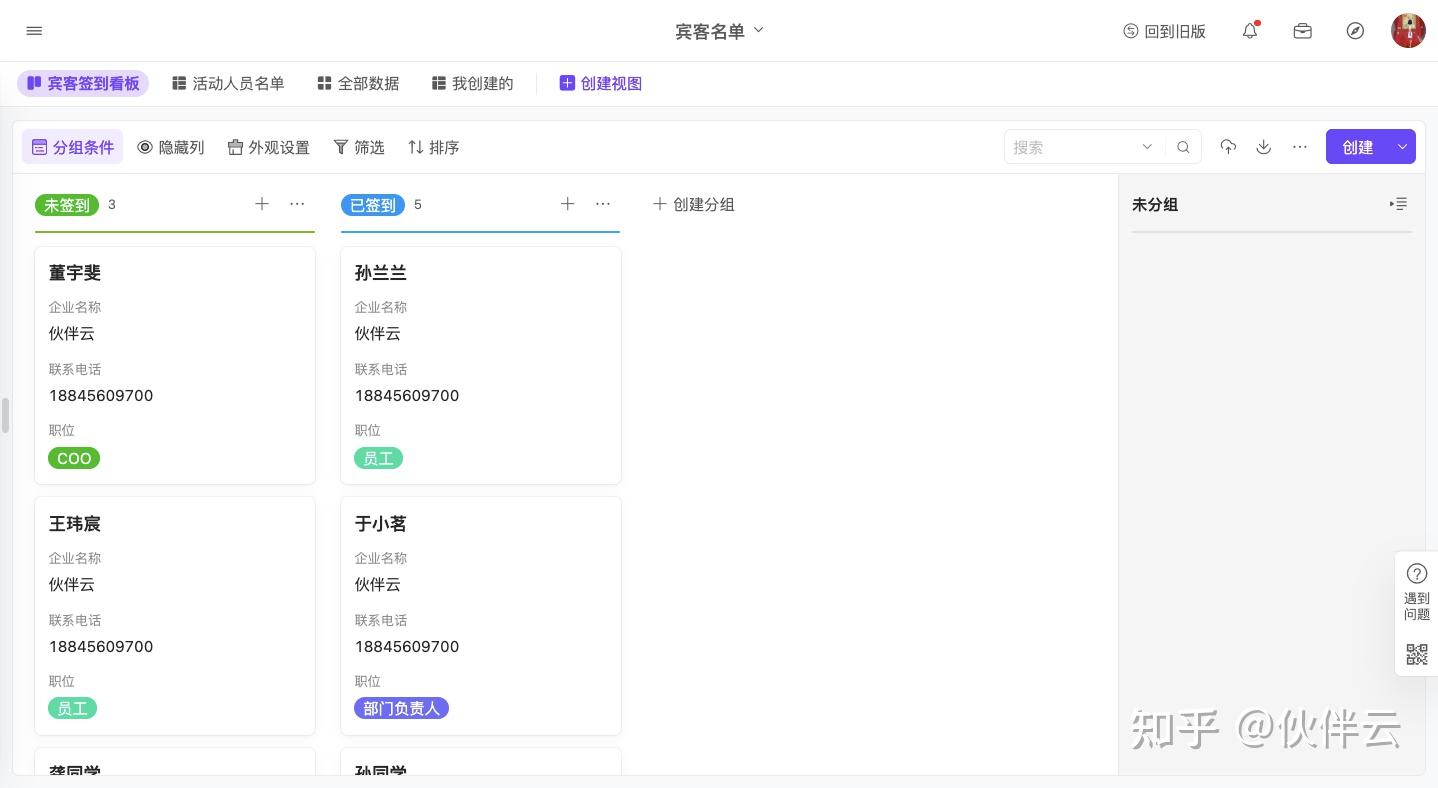1438x788 pixels.
Task: Click the download export icon
Action: (1264, 147)
